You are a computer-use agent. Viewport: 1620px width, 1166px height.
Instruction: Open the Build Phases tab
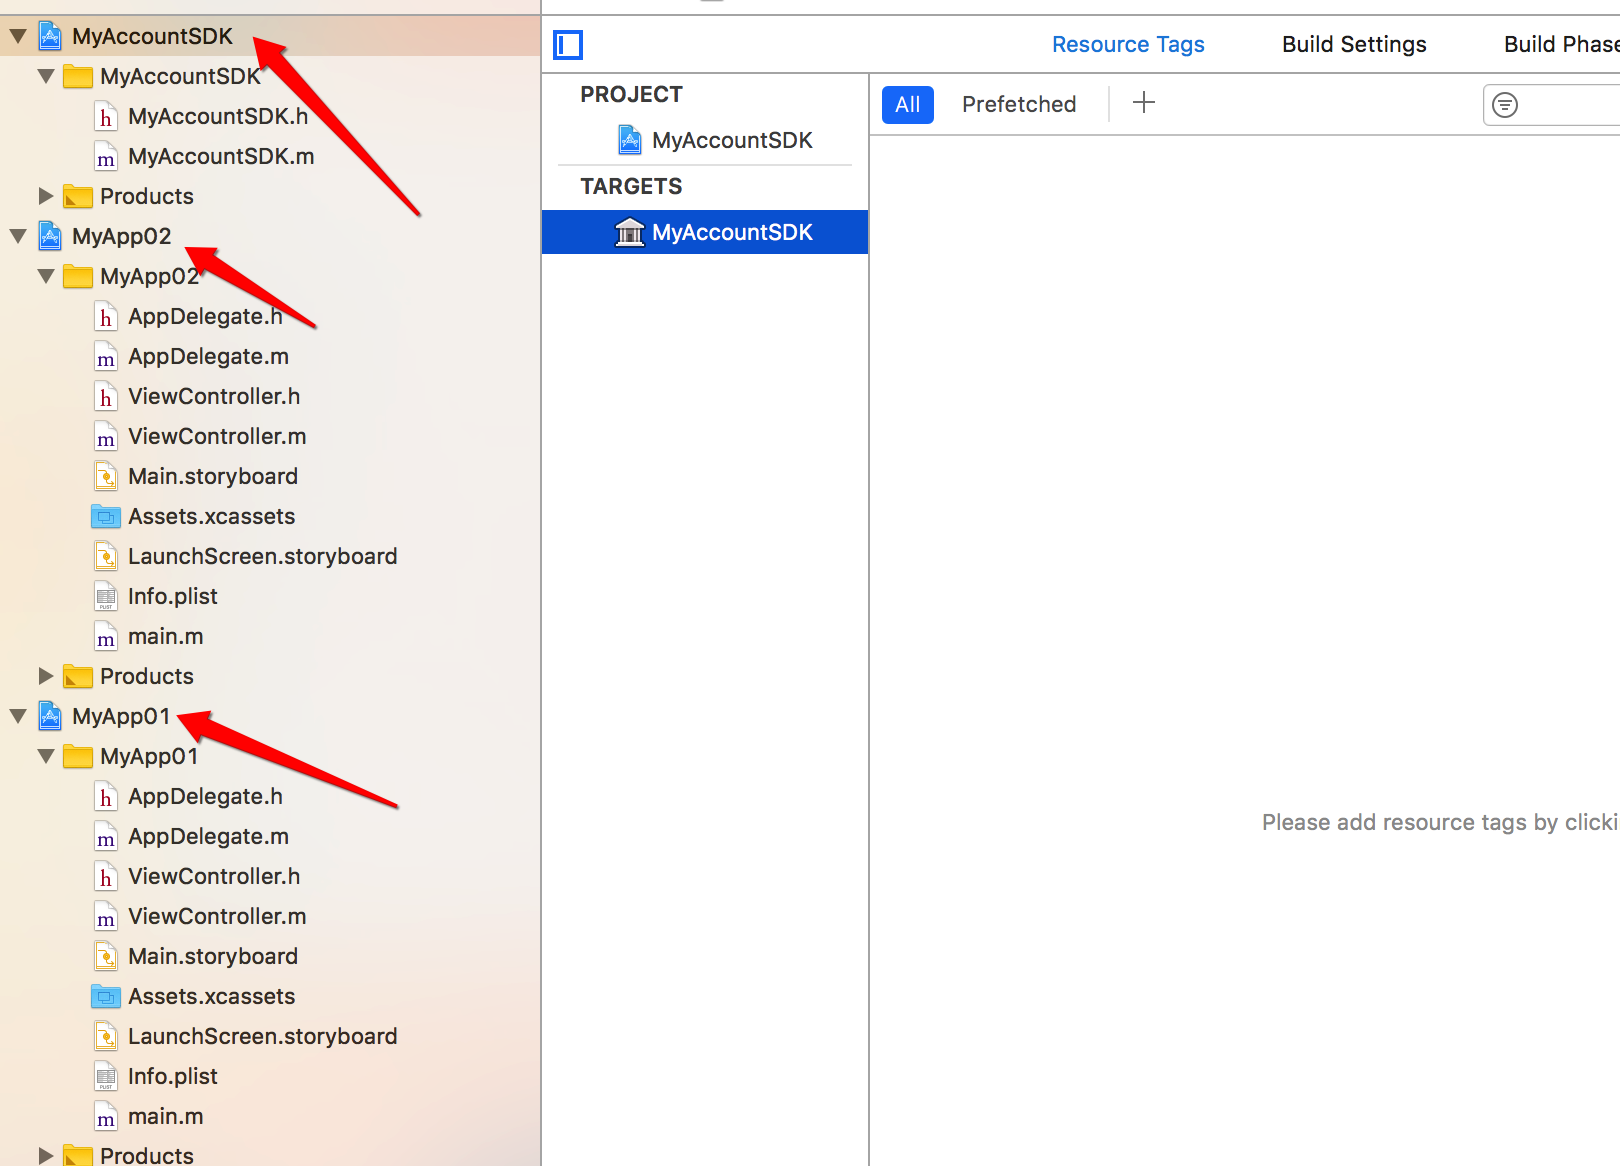click(1561, 44)
